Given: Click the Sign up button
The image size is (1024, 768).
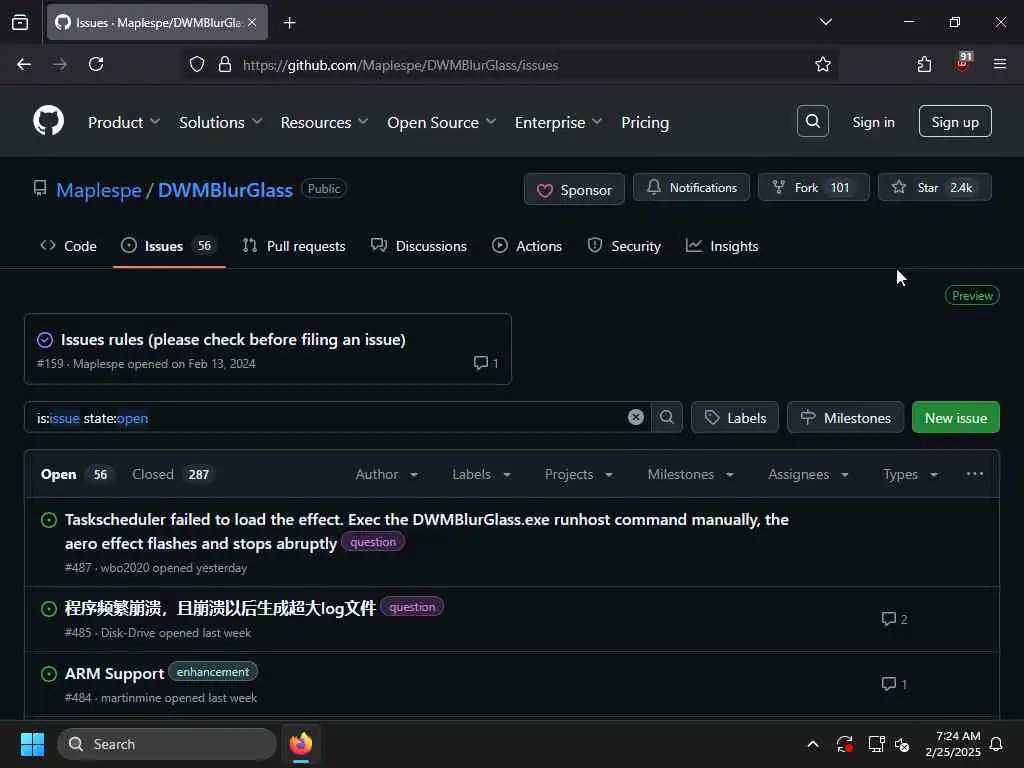Looking at the screenshot, I should pyautogui.click(x=955, y=121).
